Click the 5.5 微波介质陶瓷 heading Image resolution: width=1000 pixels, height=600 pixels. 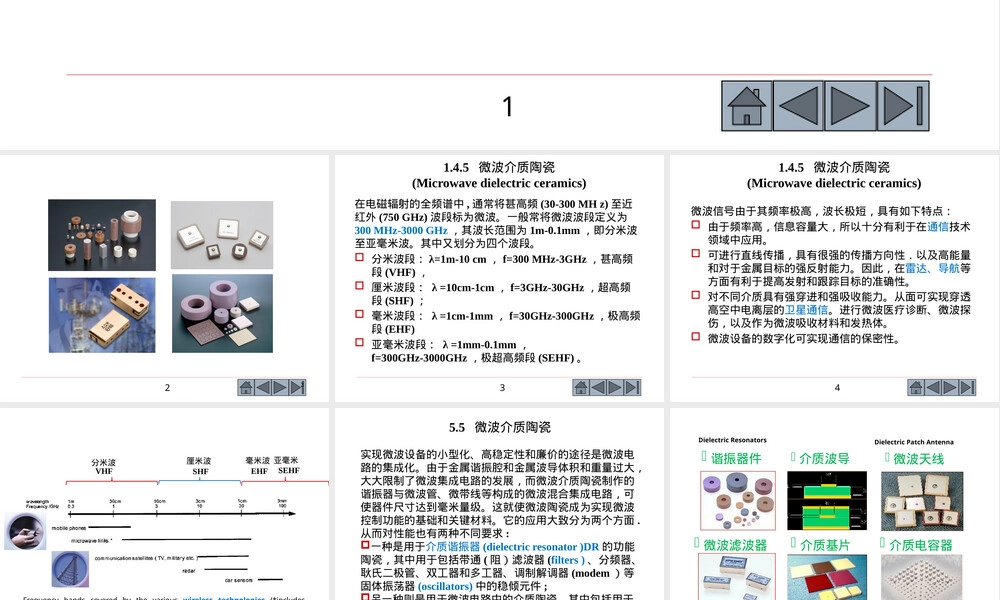pyautogui.click(x=499, y=427)
